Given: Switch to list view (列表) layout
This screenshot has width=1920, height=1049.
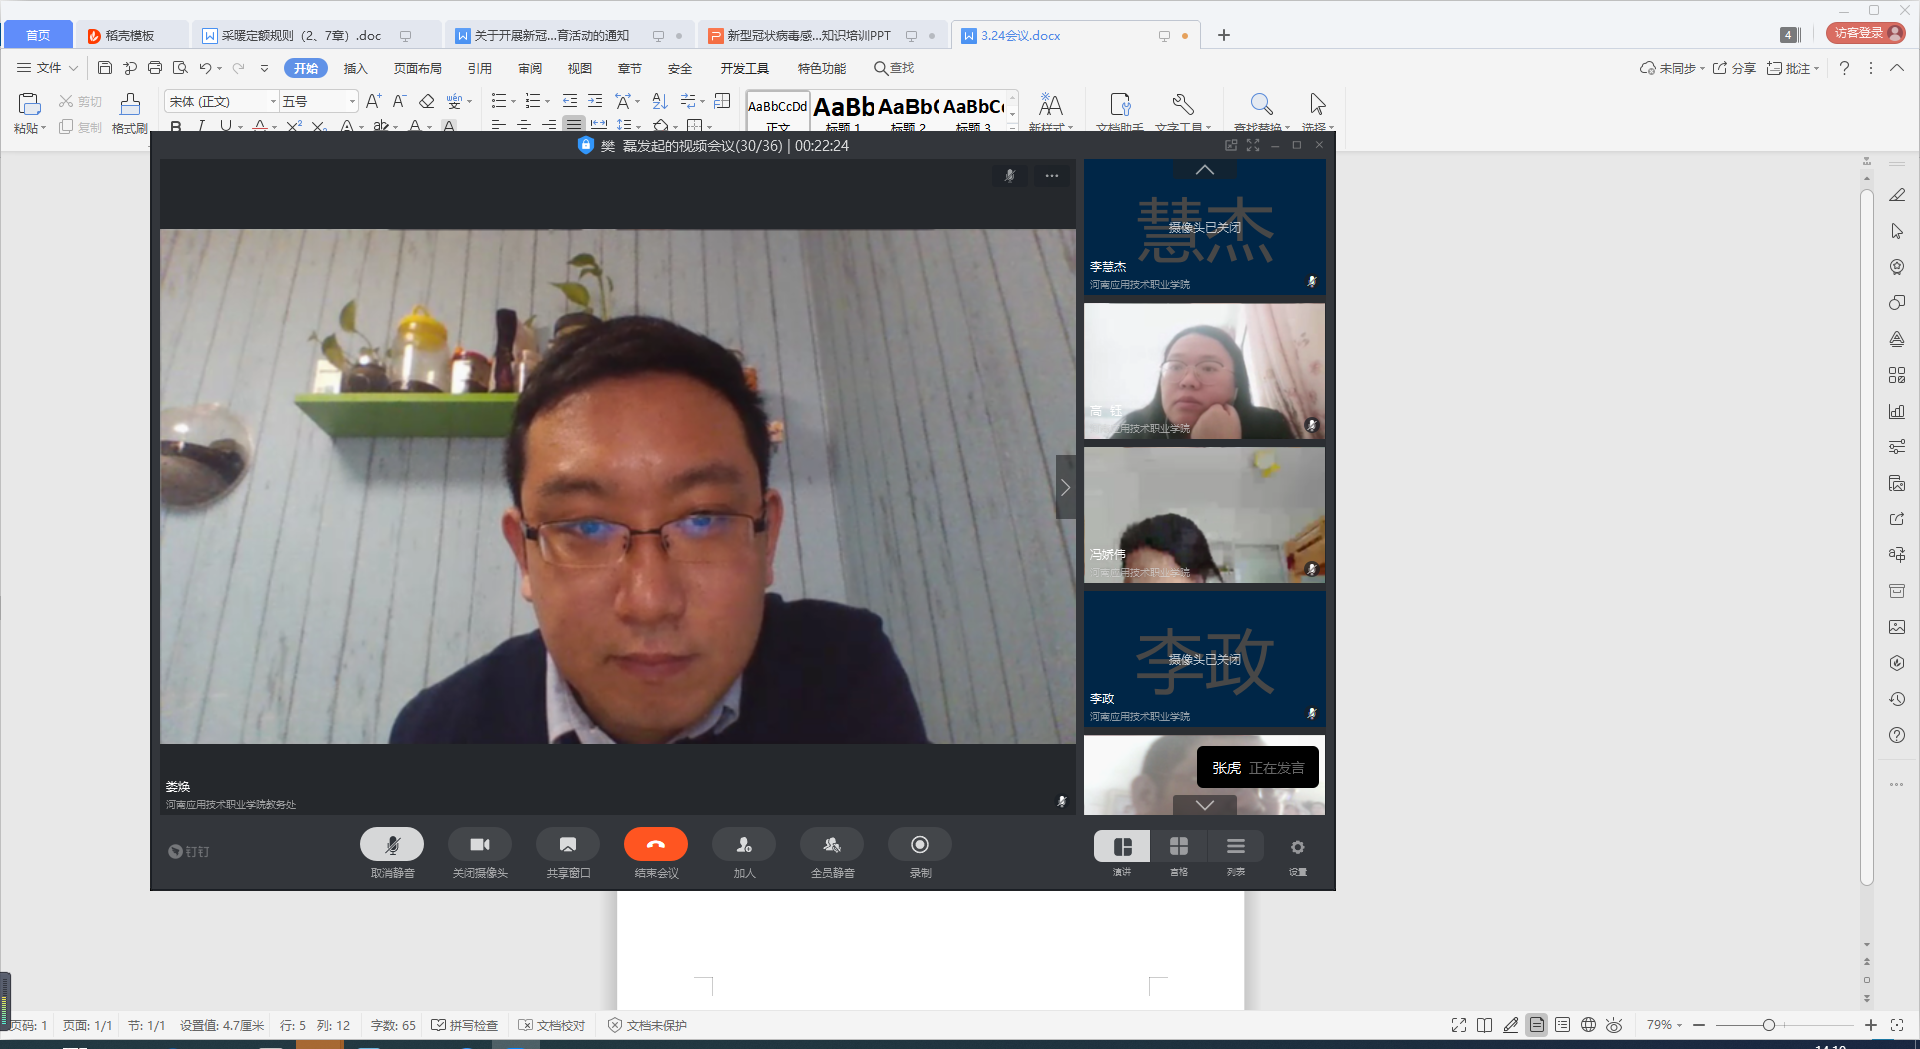Looking at the screenshot, I should (1236, 847).
